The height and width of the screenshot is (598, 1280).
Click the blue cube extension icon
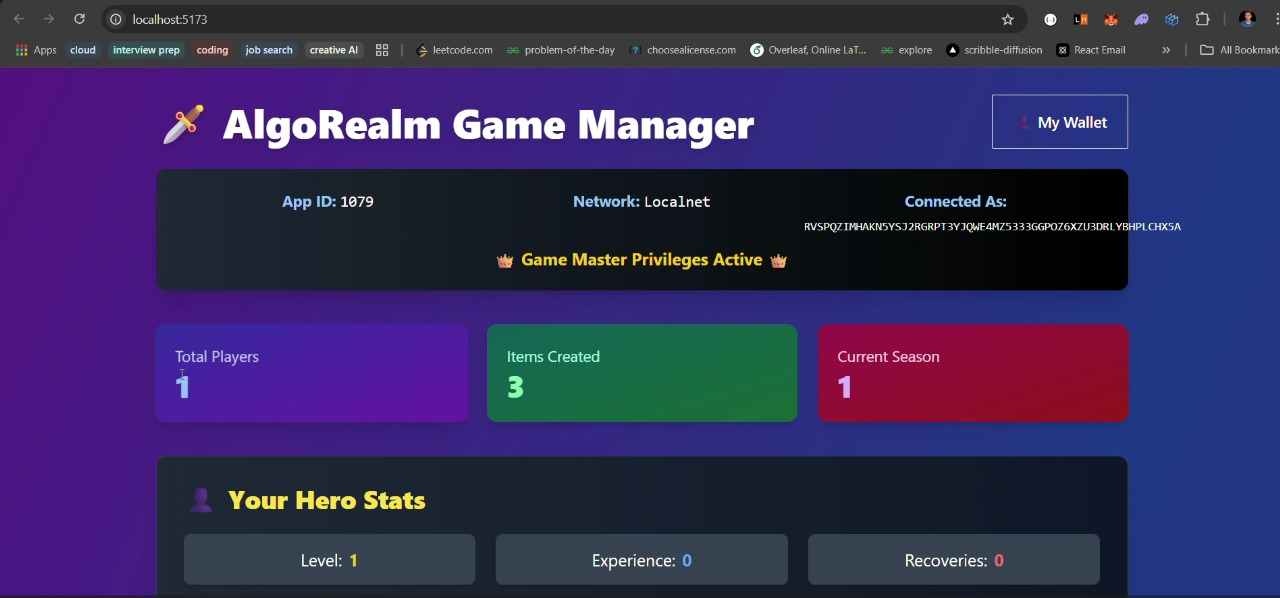point(1171,19)
